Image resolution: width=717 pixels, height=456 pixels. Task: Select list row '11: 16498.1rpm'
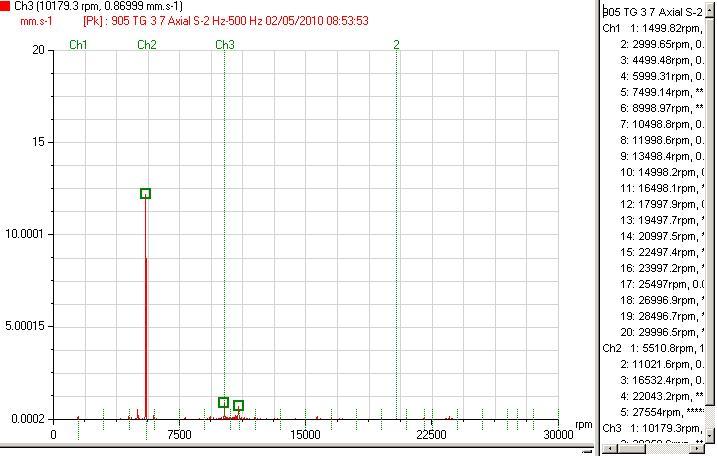pos(662,188)
